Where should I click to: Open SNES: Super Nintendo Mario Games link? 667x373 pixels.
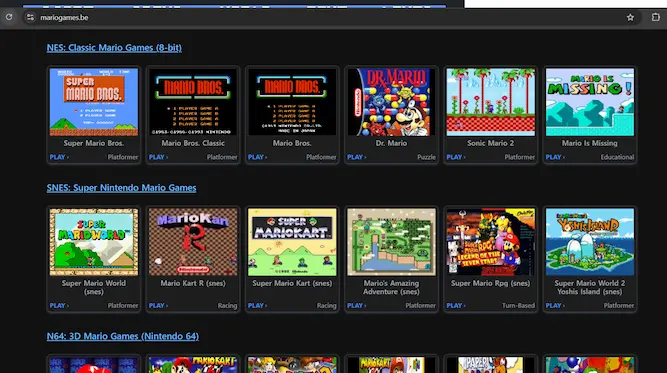[121, 188]
